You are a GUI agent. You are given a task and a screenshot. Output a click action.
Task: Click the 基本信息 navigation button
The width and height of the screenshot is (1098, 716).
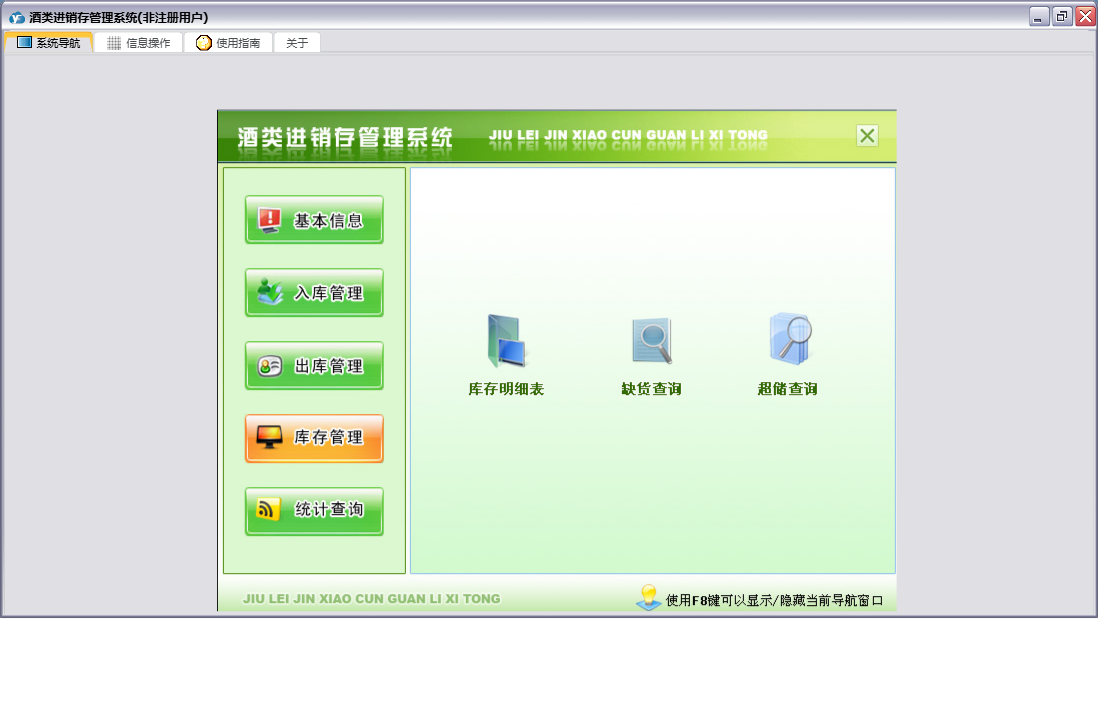[314, 220]
